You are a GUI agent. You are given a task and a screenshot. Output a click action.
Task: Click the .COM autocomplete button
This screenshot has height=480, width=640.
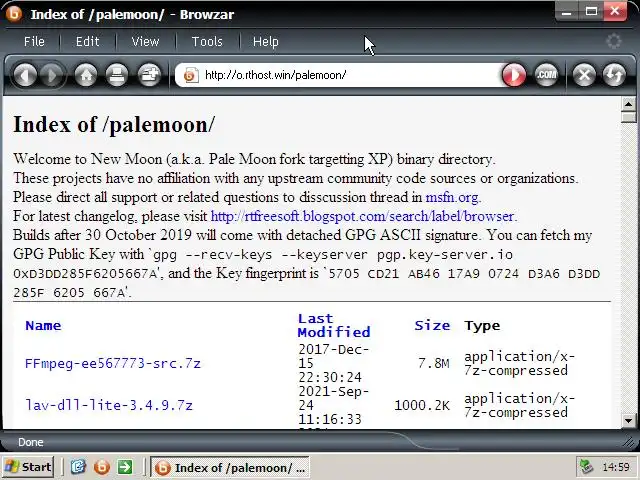point(546,75)
